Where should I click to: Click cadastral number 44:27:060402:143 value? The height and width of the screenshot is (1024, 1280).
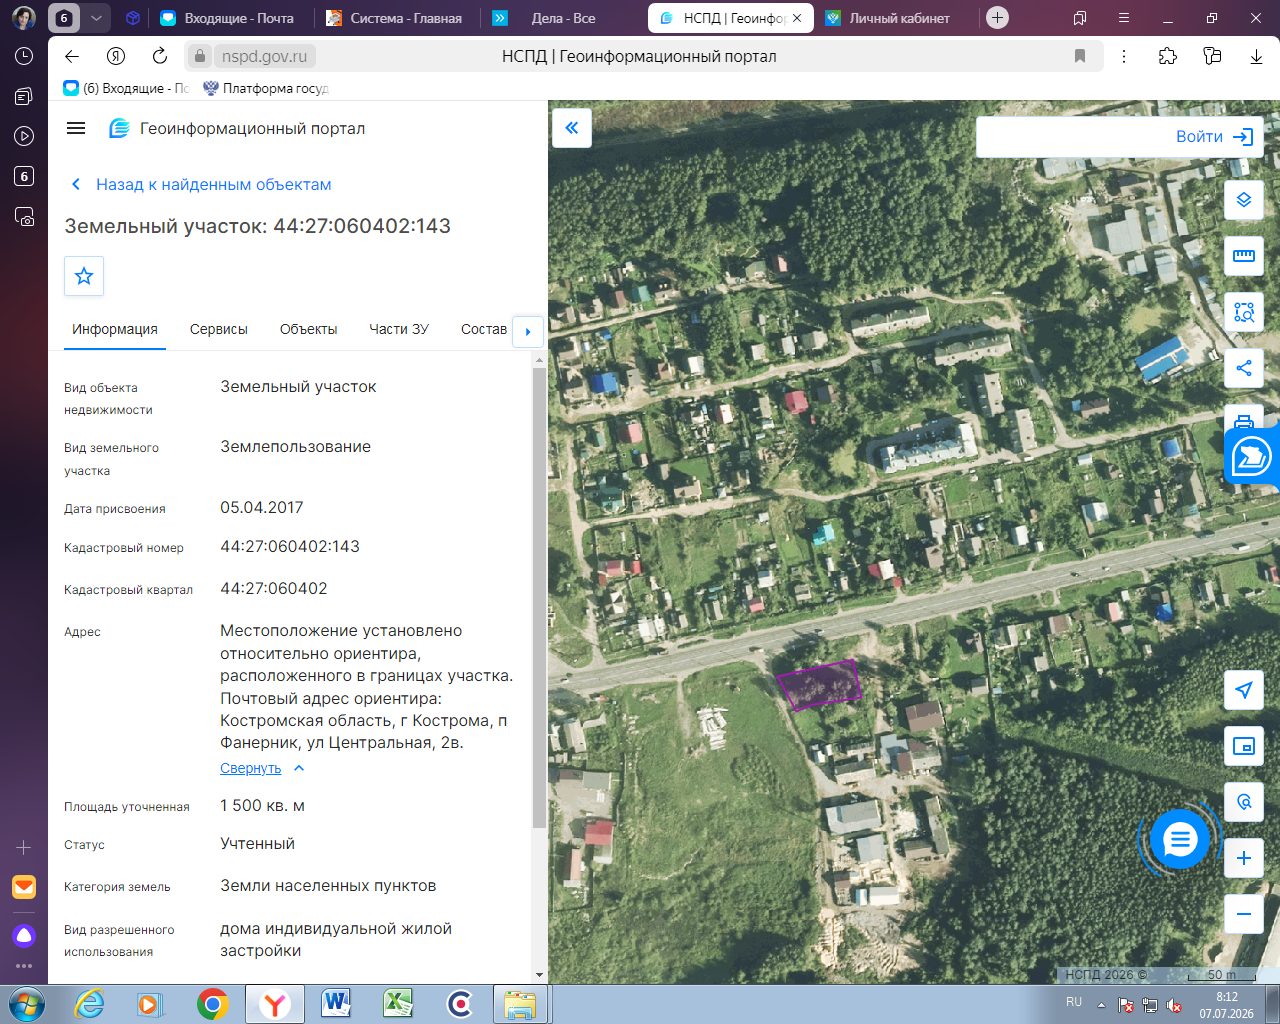290,546
